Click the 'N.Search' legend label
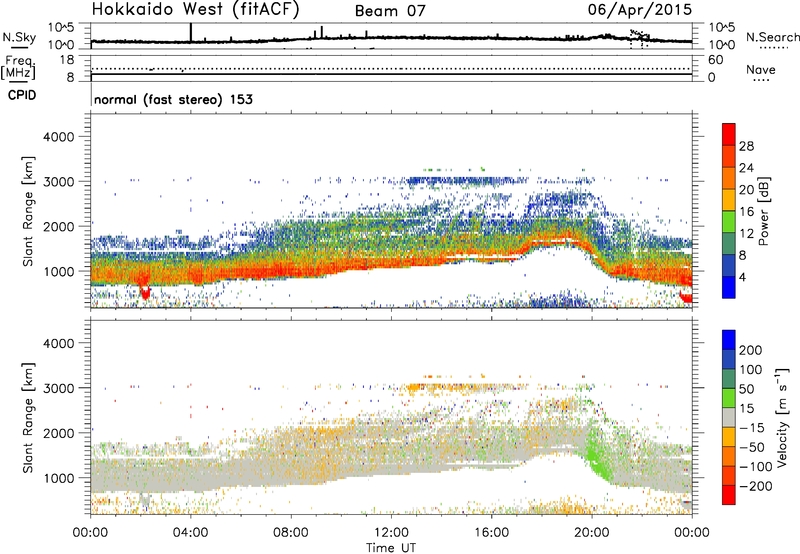This screenshot has height=554, width=800. tap(772, 37)
